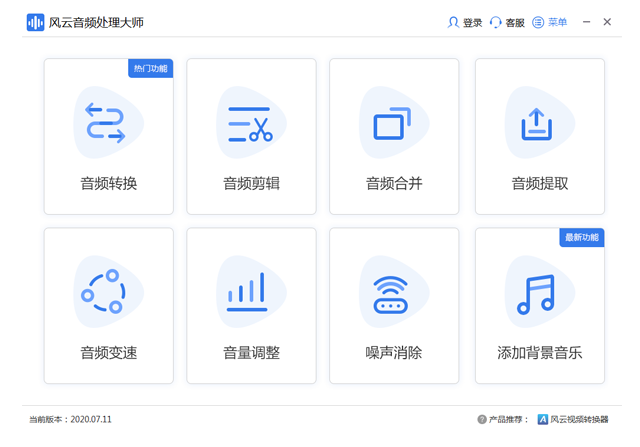This screenshot has height=447, width=640.
Task: Click the 当前版本：2020.07.11 version text
Action: point(70,419)
